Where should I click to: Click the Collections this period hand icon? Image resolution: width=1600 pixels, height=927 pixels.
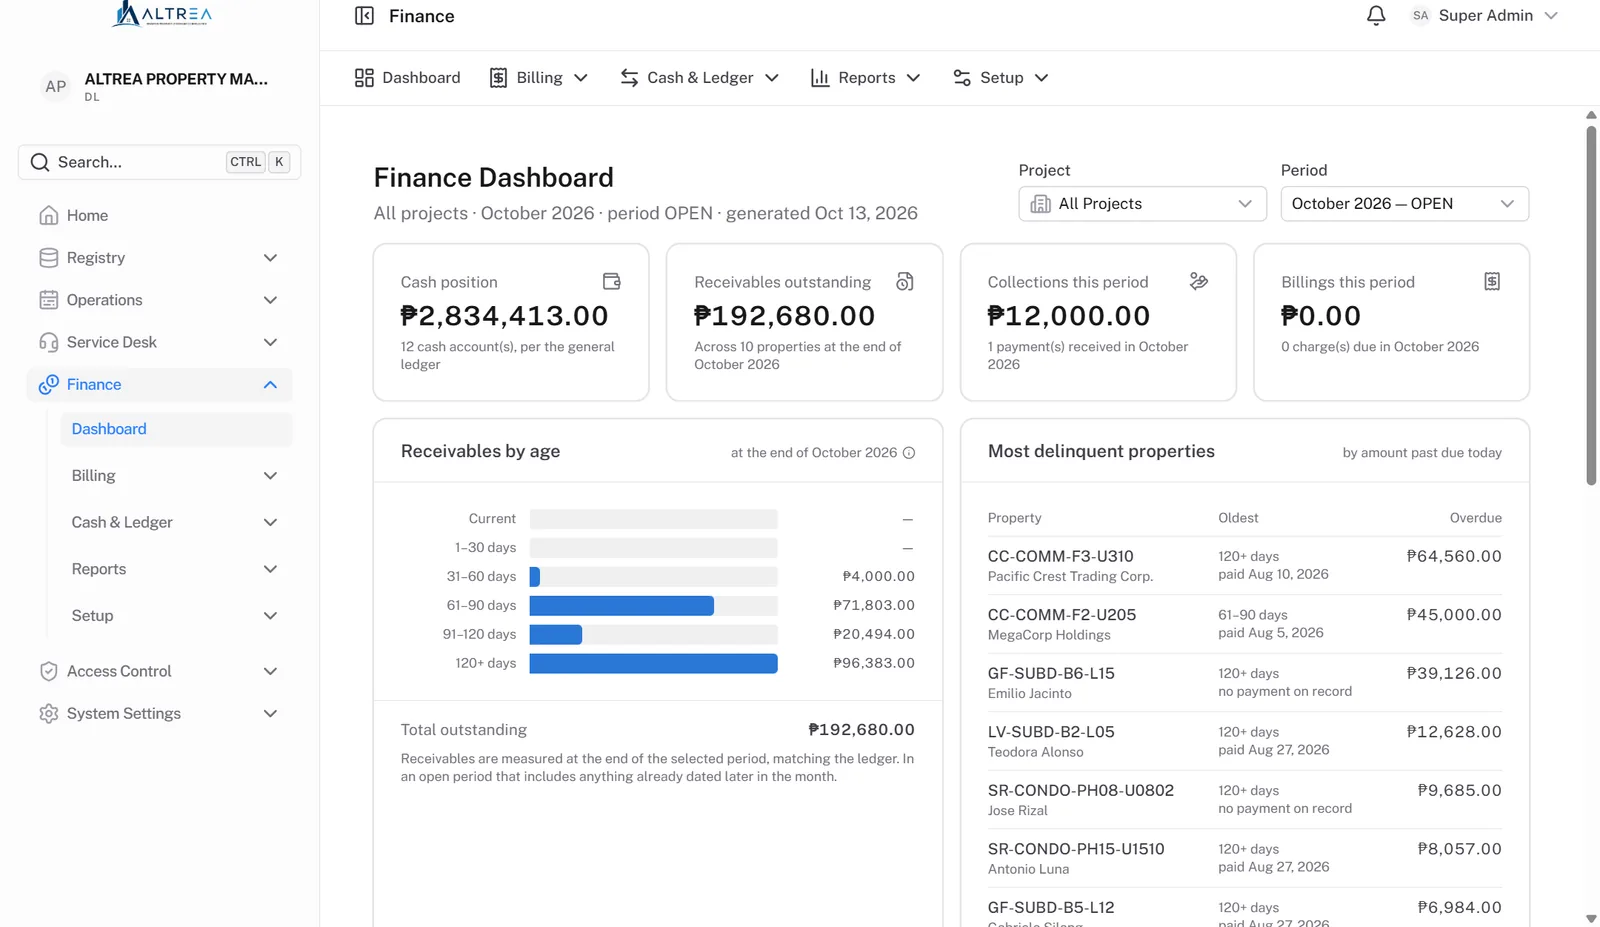1199,282
